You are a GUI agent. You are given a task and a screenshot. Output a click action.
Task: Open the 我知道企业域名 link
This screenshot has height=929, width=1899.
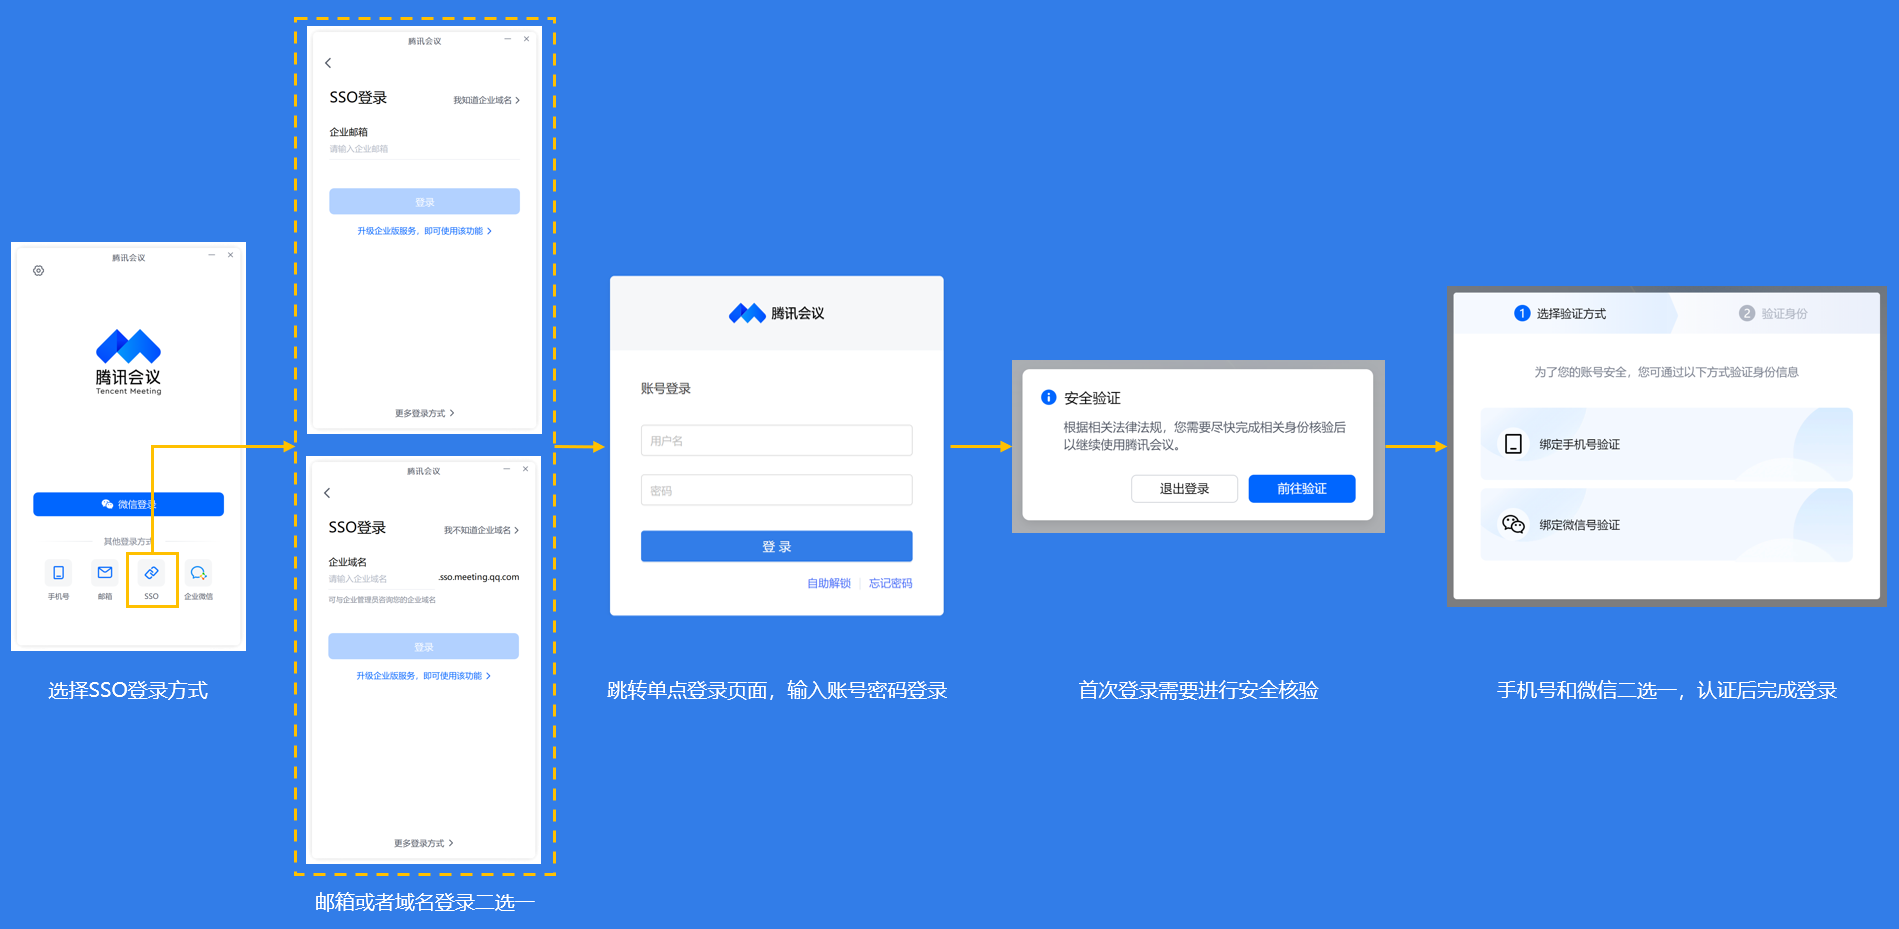[x=486, y=100]
